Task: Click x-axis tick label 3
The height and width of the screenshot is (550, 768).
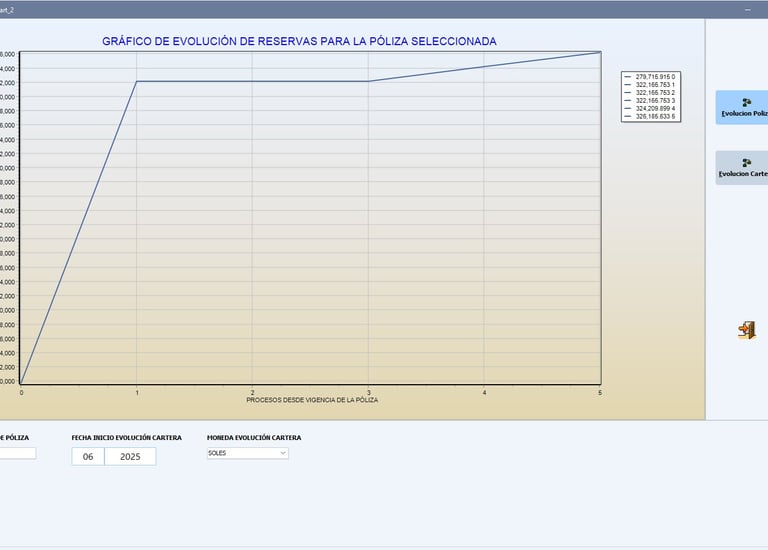Action: (369, 393)
